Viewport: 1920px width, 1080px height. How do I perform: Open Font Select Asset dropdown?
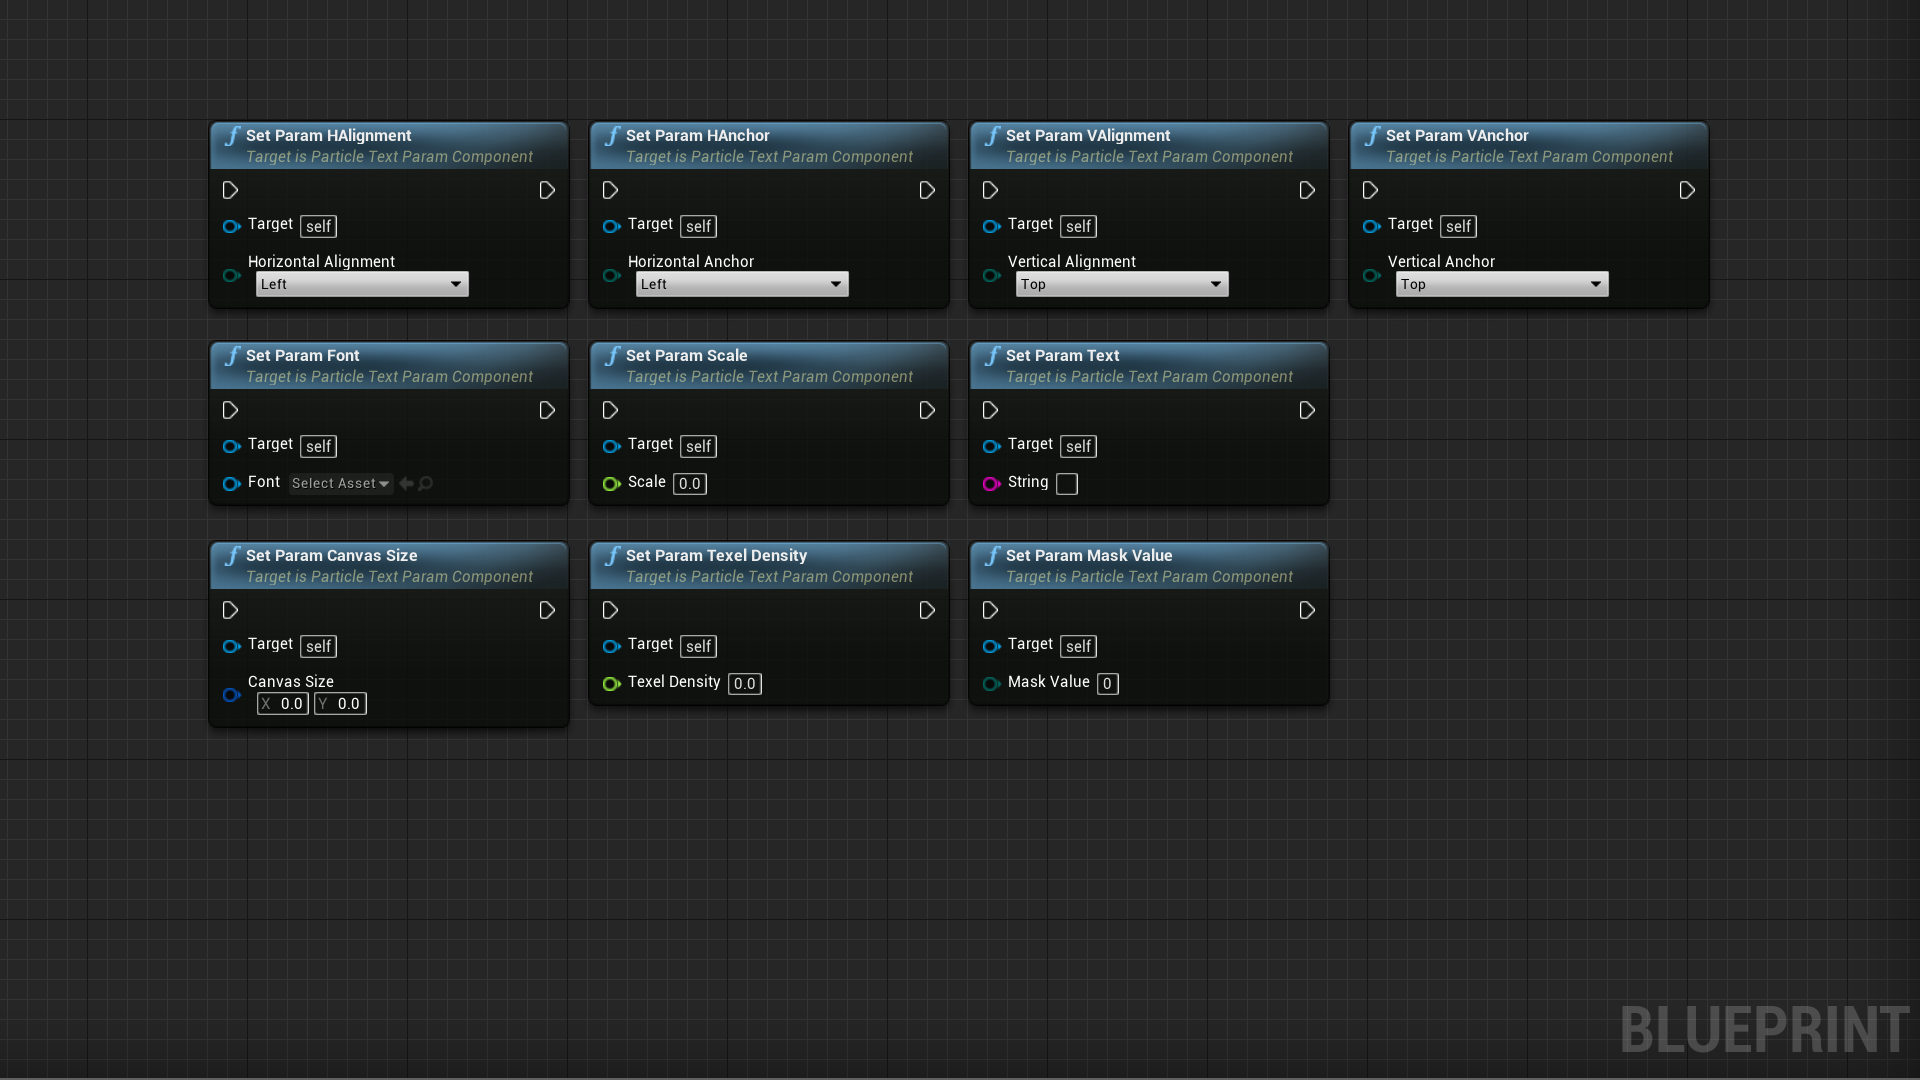coord(340,484)
